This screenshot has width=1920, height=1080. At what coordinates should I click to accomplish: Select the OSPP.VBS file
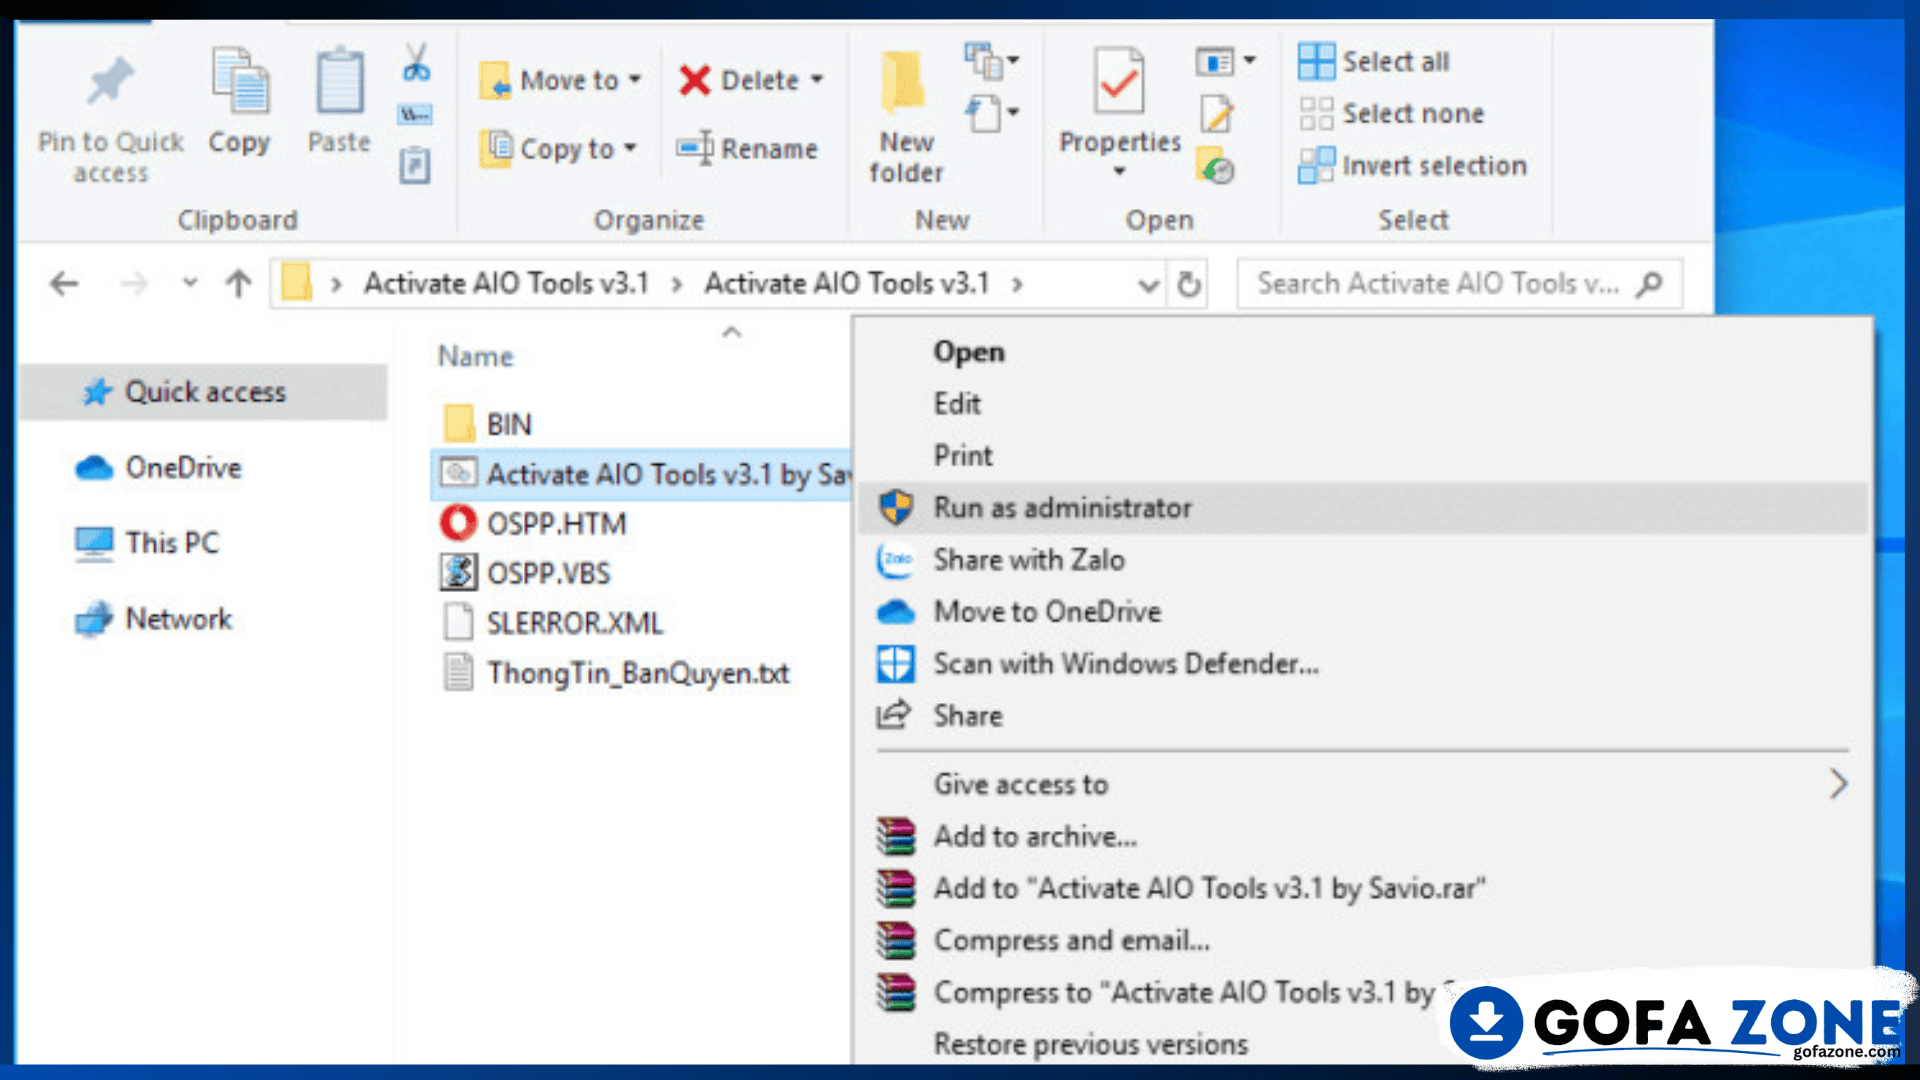[x=526, y=573]
